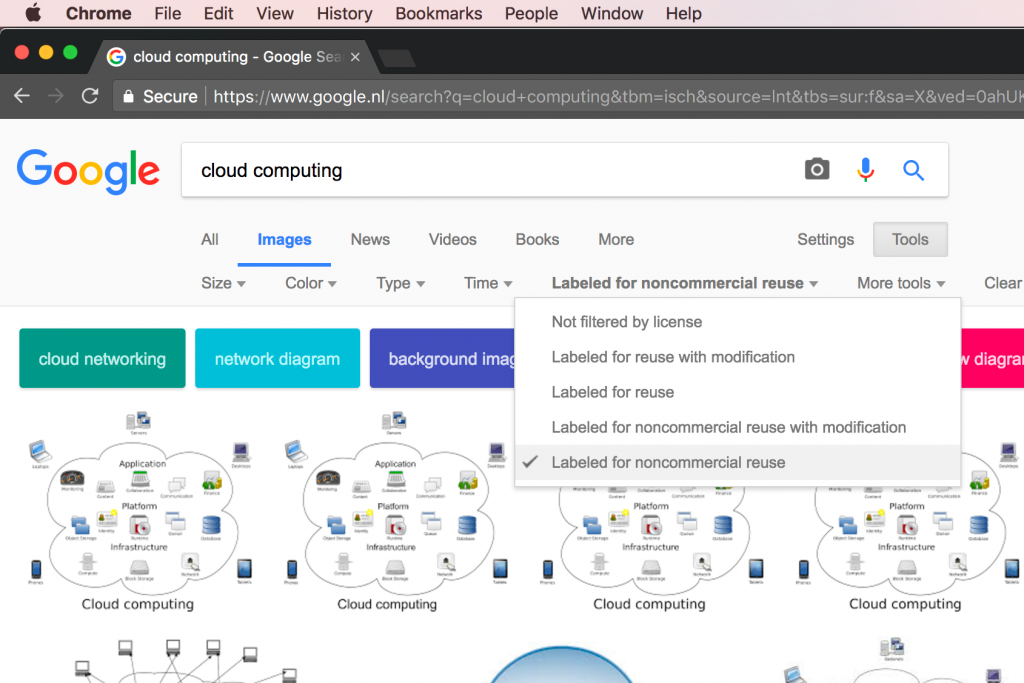
Task: Click the pink diagram suggestion chip
Action: pos(993,358)
